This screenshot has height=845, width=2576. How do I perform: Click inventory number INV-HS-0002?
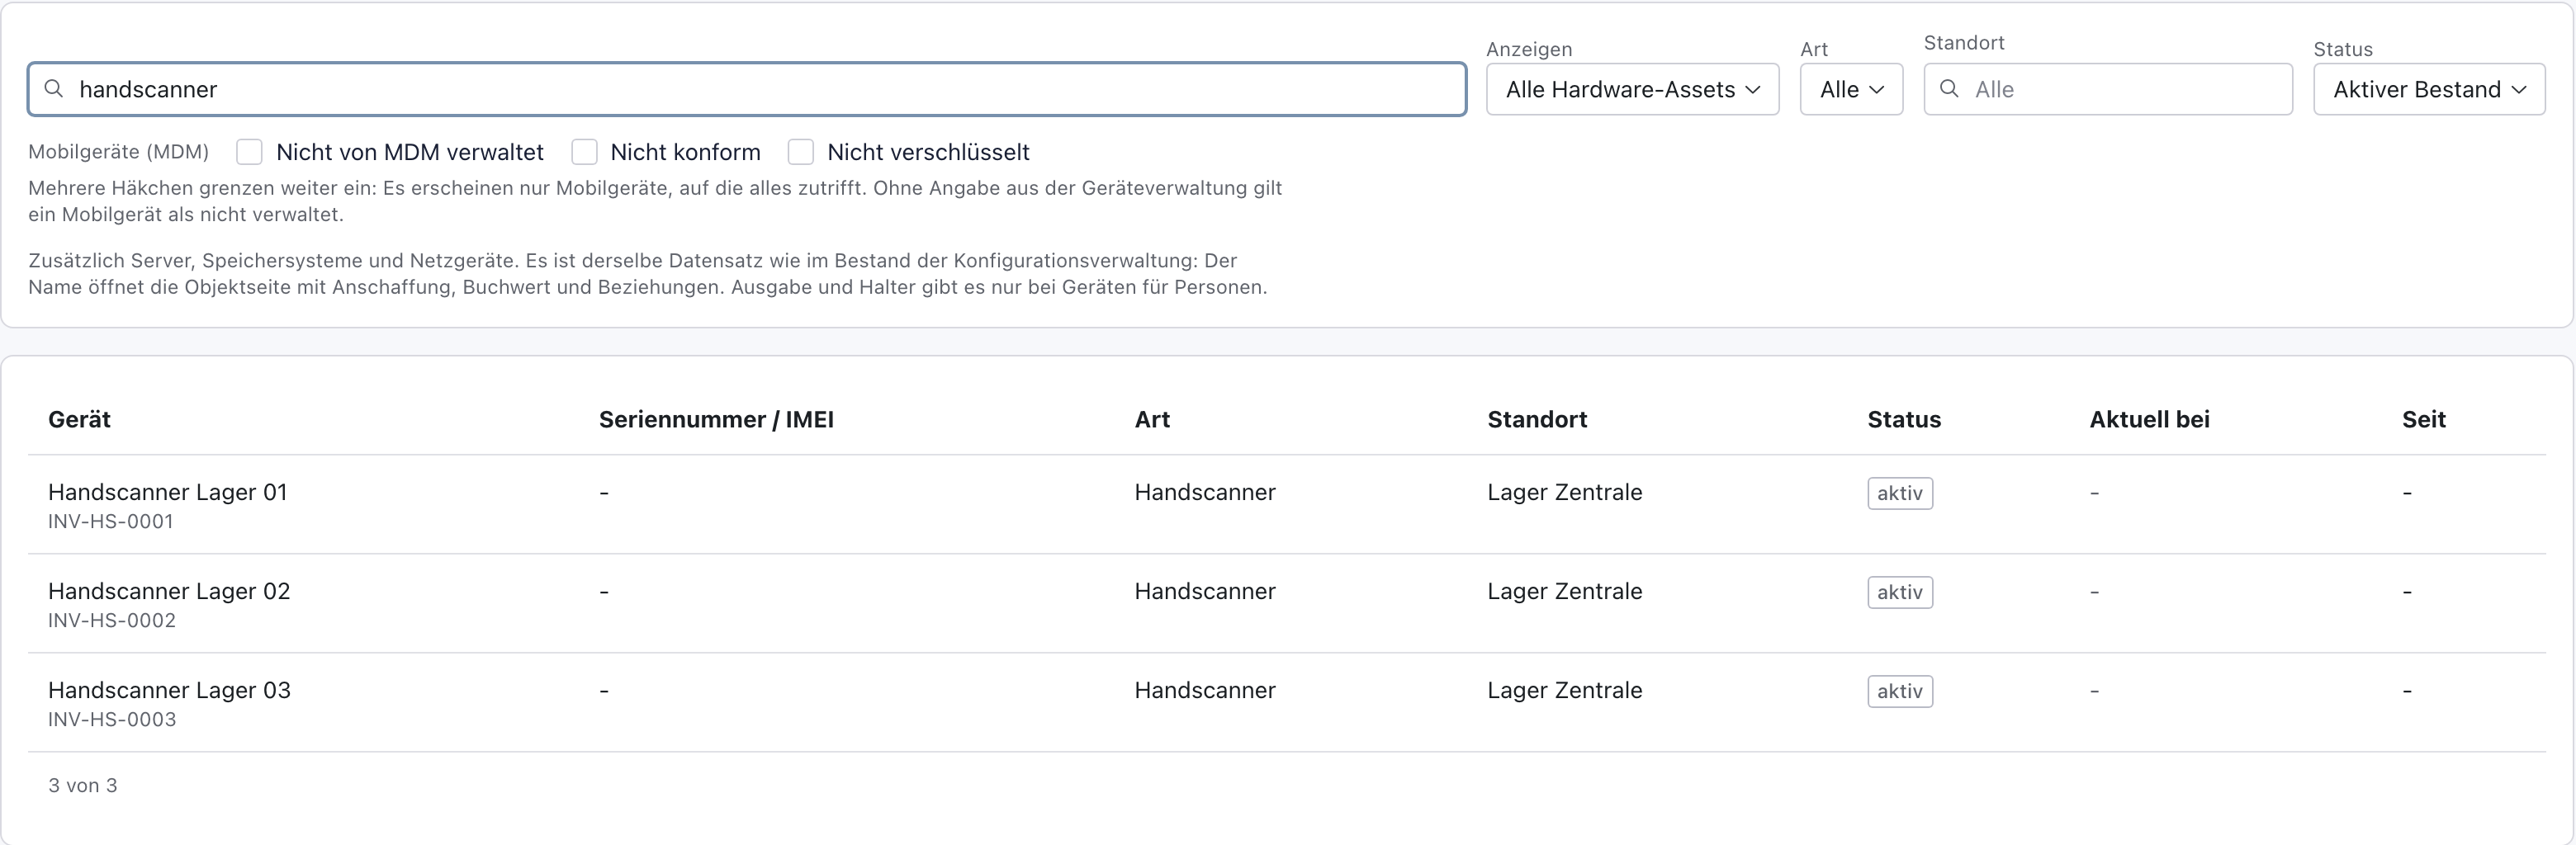[x=112, y=621]
